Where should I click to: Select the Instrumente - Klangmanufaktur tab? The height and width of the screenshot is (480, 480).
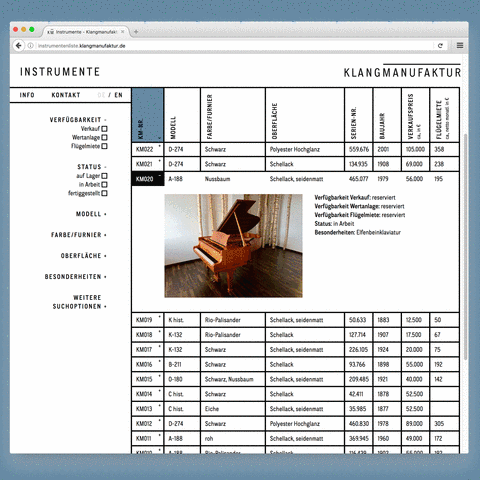86,32
